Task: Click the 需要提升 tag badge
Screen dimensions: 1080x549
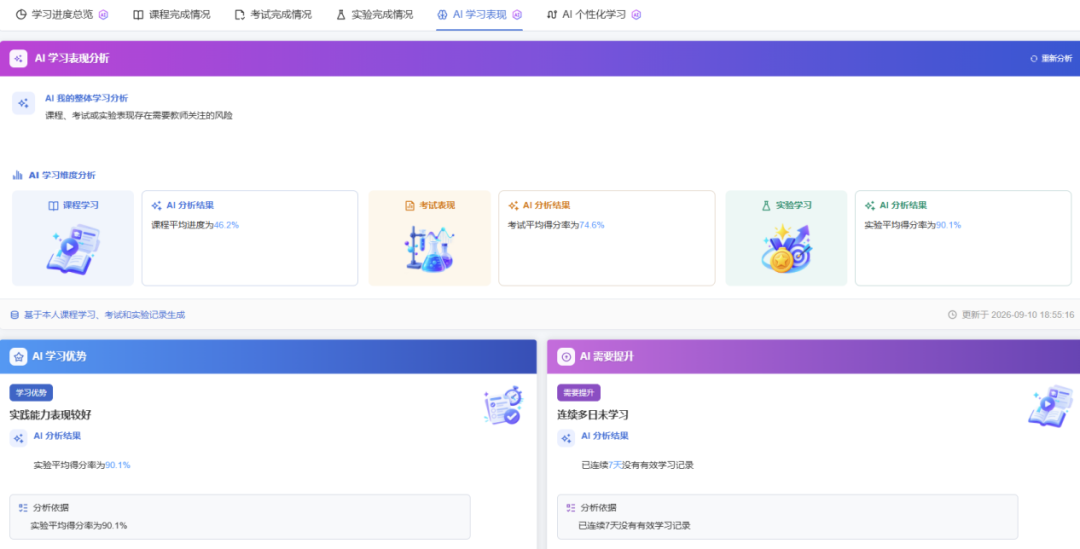Action: pos(579,393)
